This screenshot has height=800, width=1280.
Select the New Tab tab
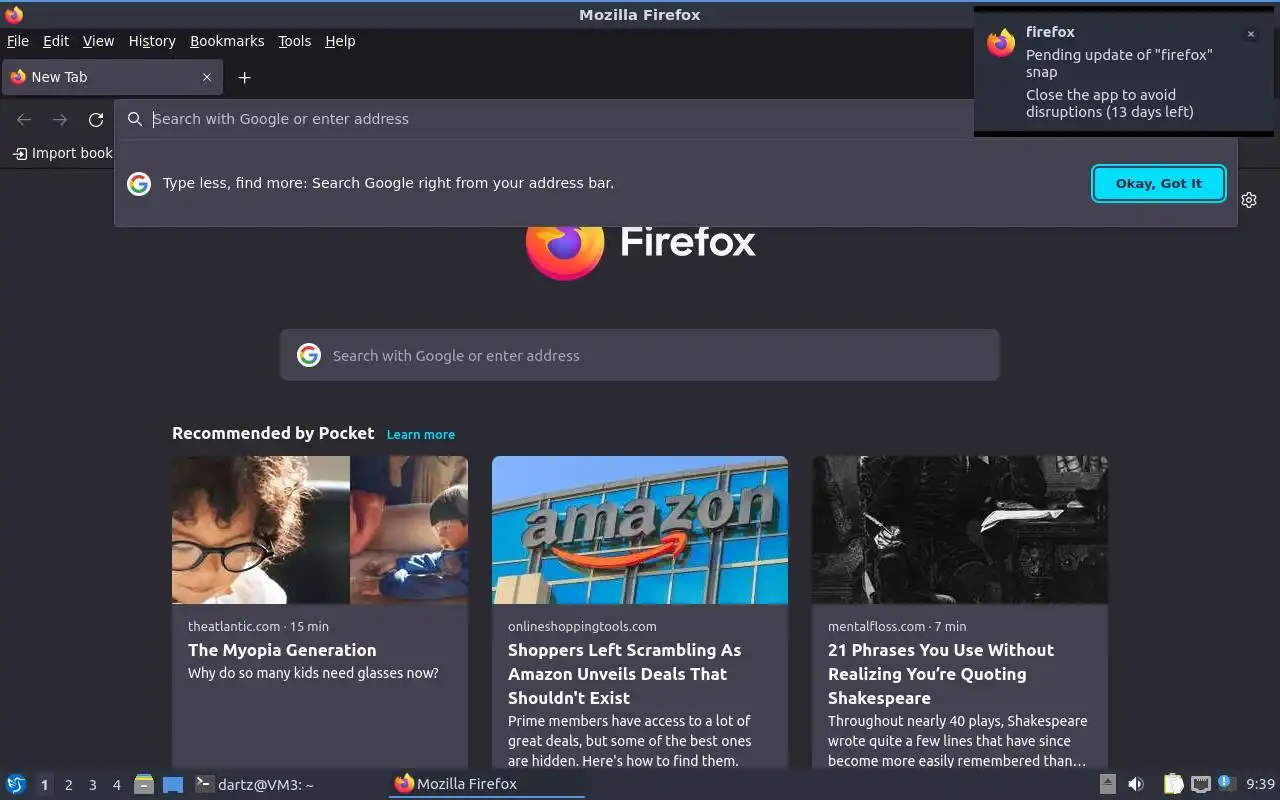[x=110, y=77]
